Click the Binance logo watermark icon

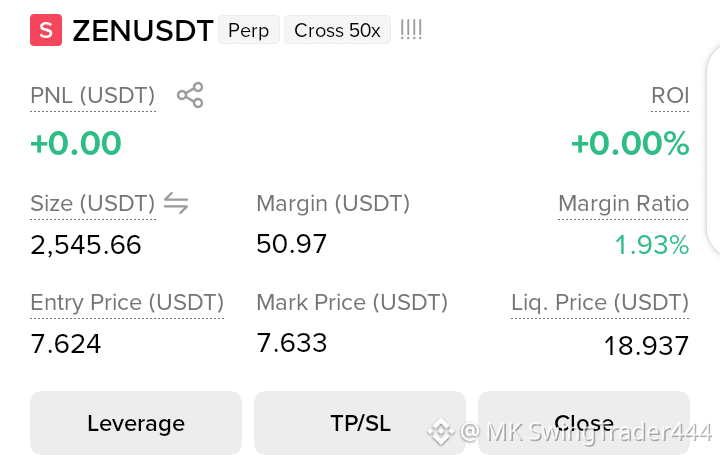click(440, 432)
